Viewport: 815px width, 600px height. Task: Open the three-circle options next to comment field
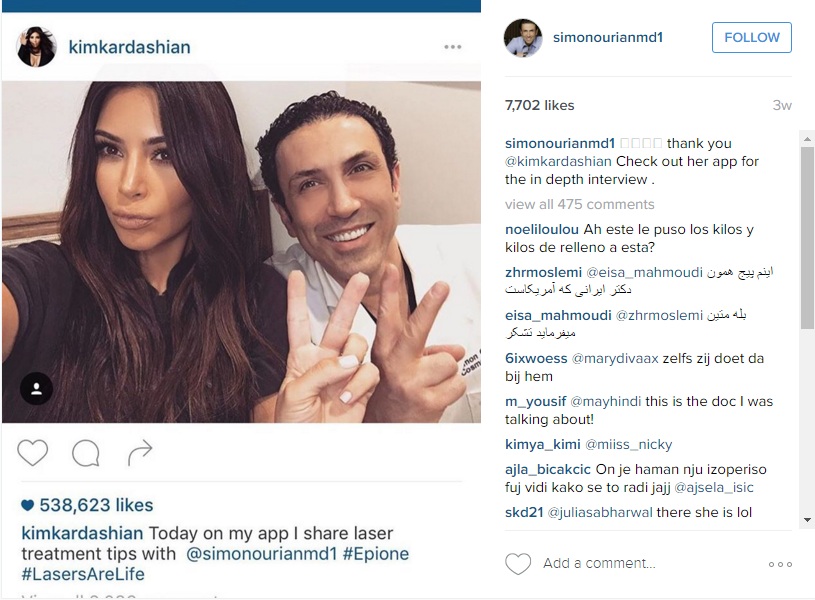tap(780, 564)
